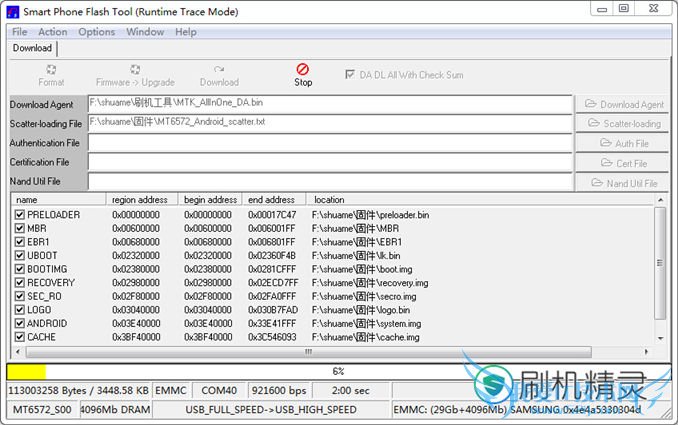Select the system.img location entry
Screen dimensions: 678x425
click(366, 323)
